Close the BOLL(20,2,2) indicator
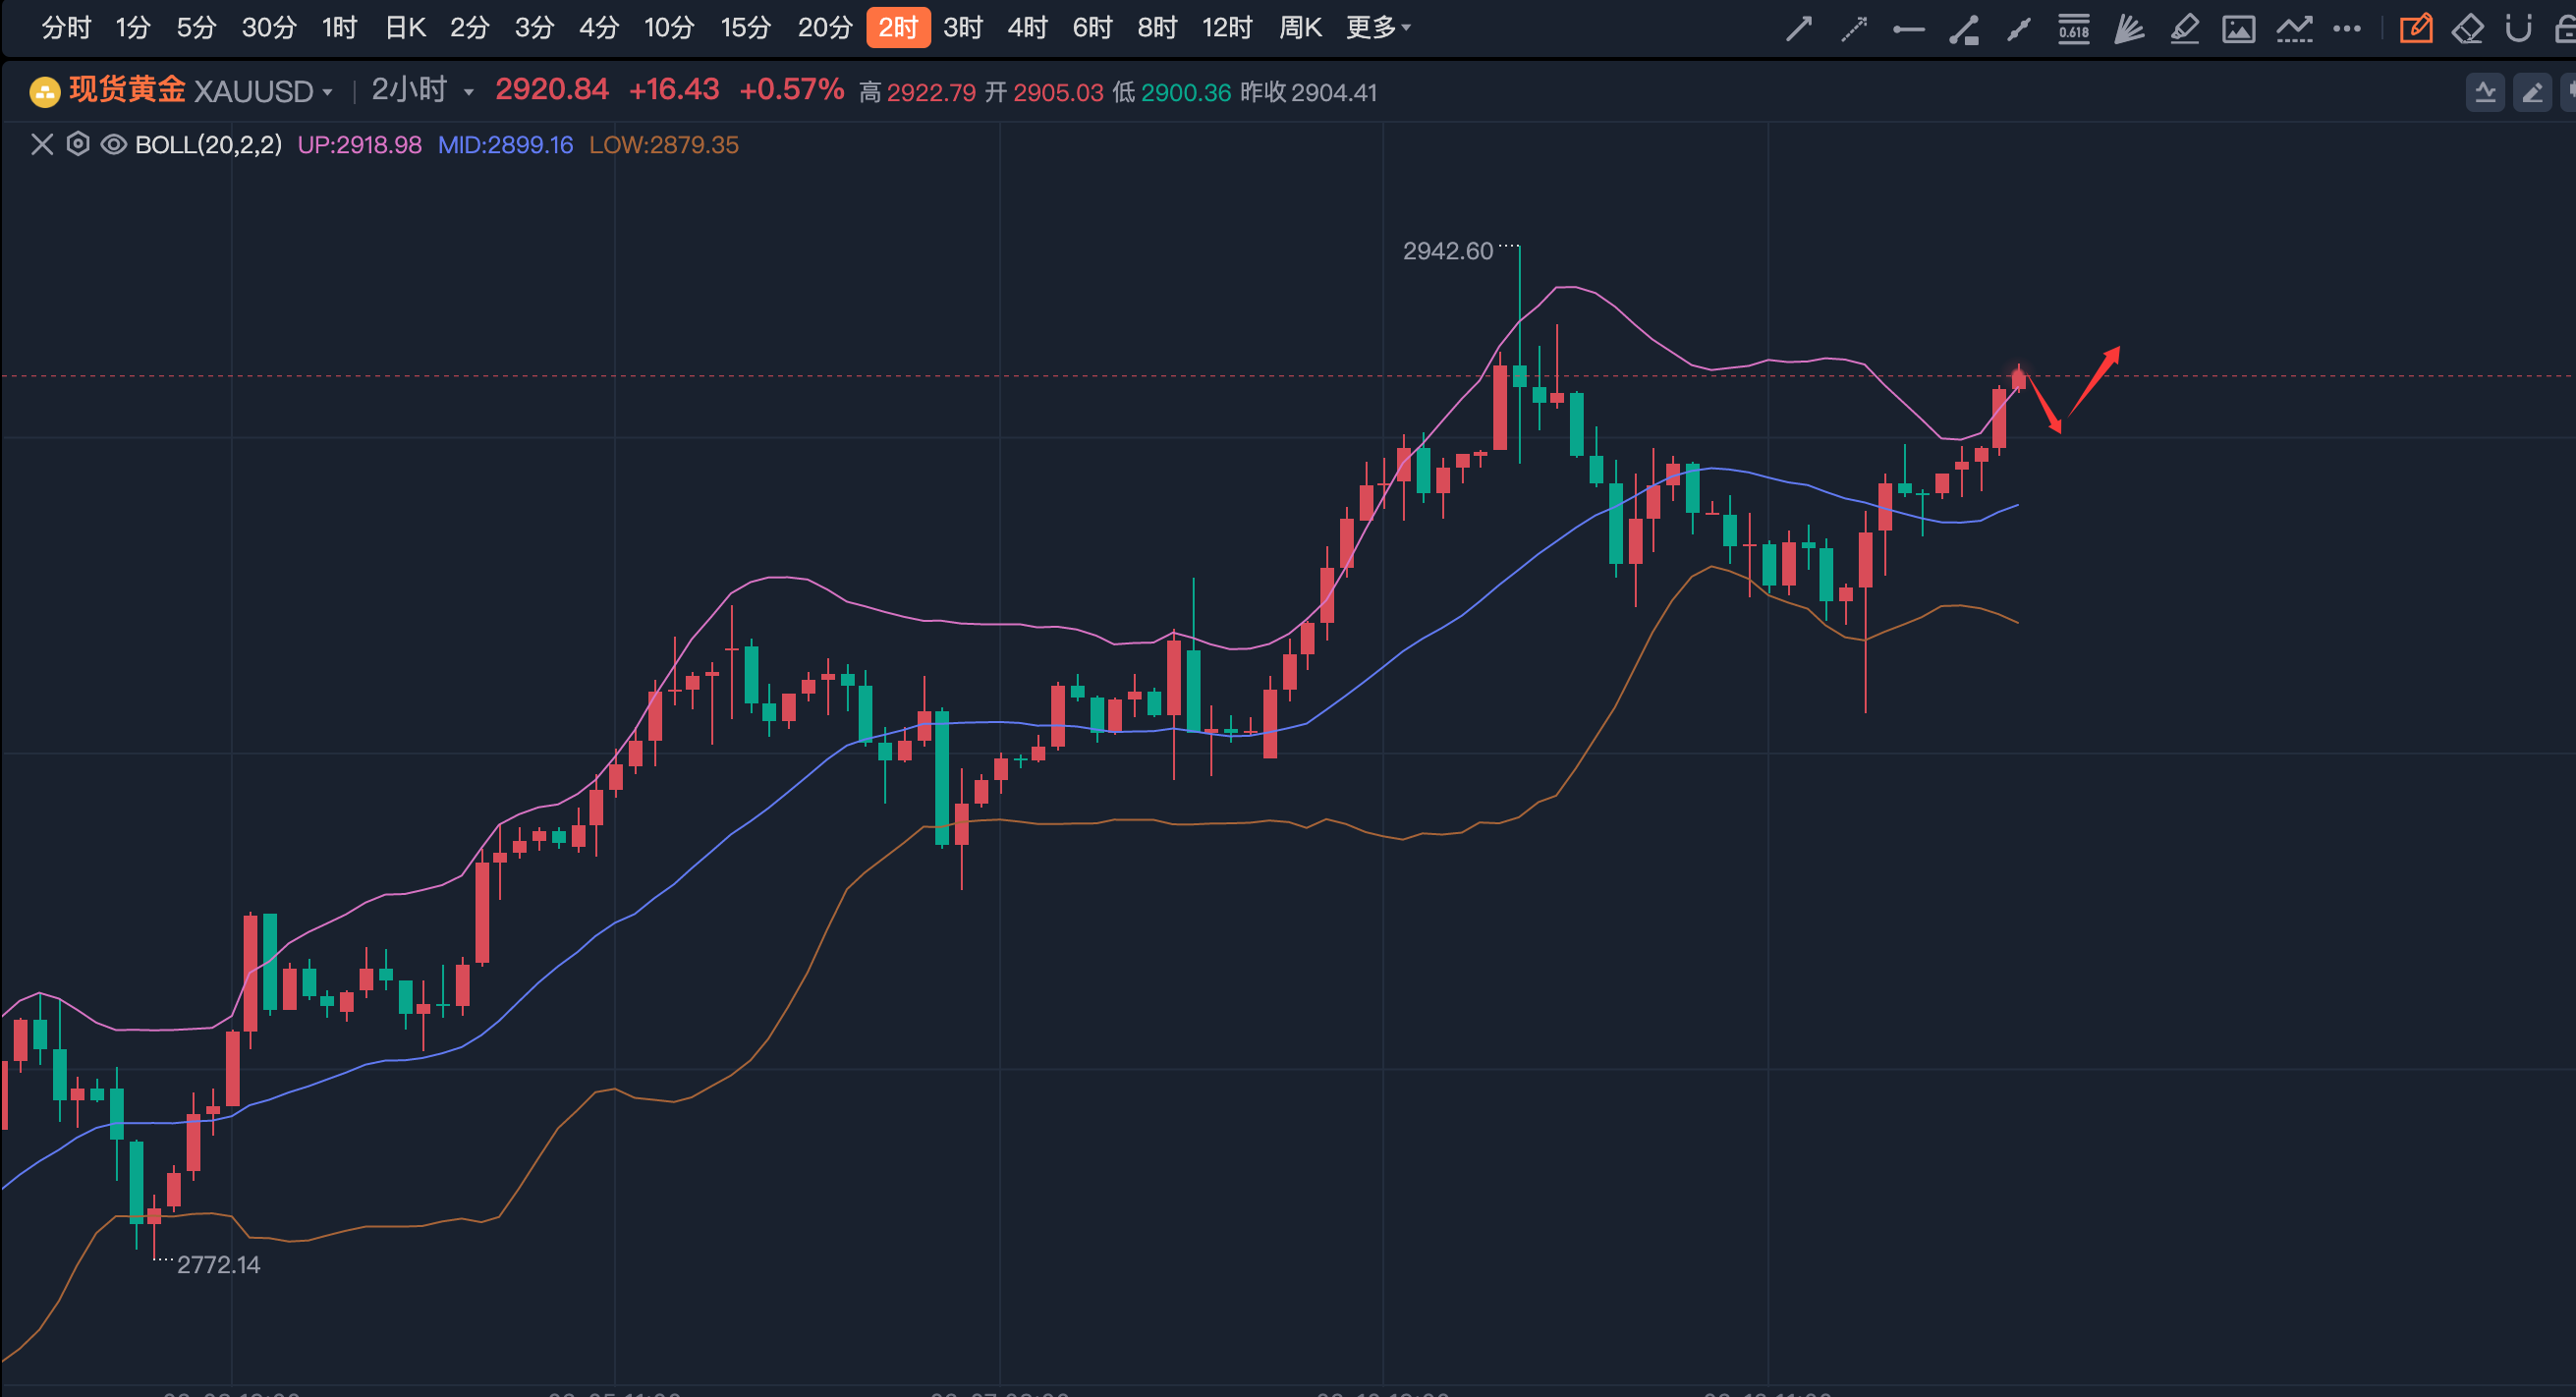The width and height of the screenshot is (2576, 1397). click(x=41, y=145)
